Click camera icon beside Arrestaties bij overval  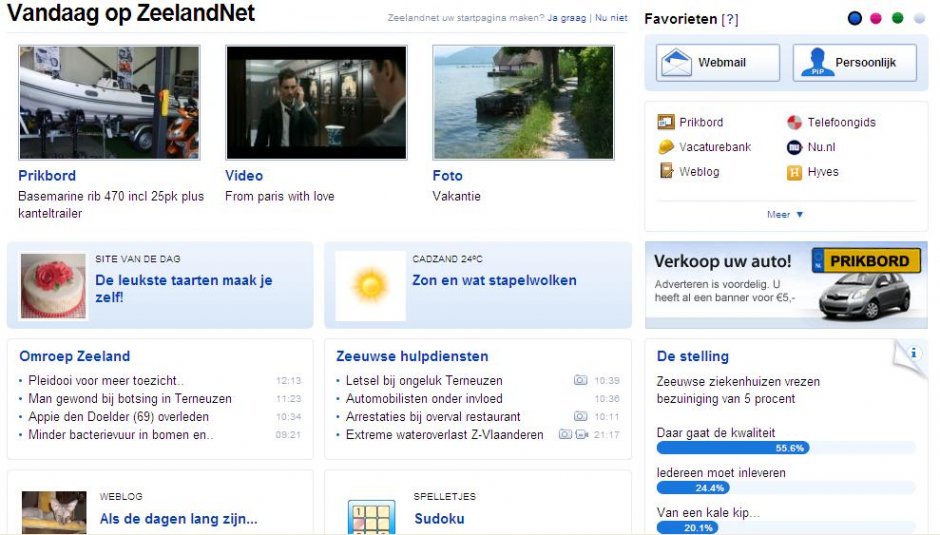(580, 416)
